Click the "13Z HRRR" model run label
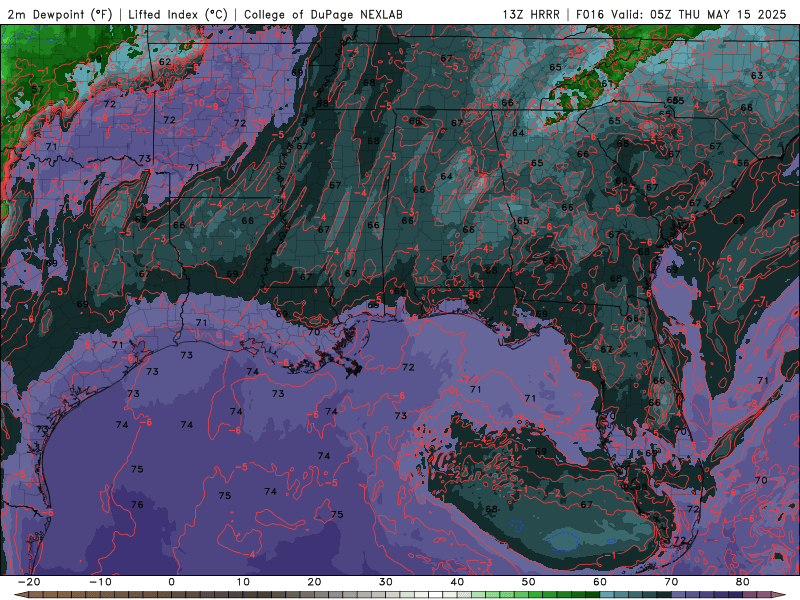Viewport: 800px width, 600px height. click(531, 14)
